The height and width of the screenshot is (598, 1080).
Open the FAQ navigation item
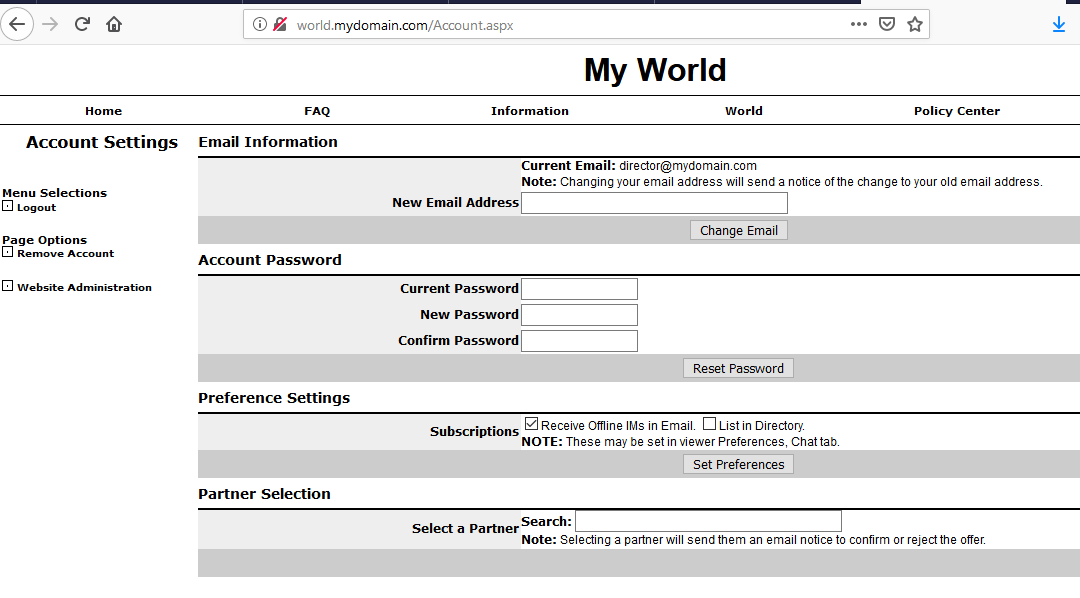[x=317, y=111]
